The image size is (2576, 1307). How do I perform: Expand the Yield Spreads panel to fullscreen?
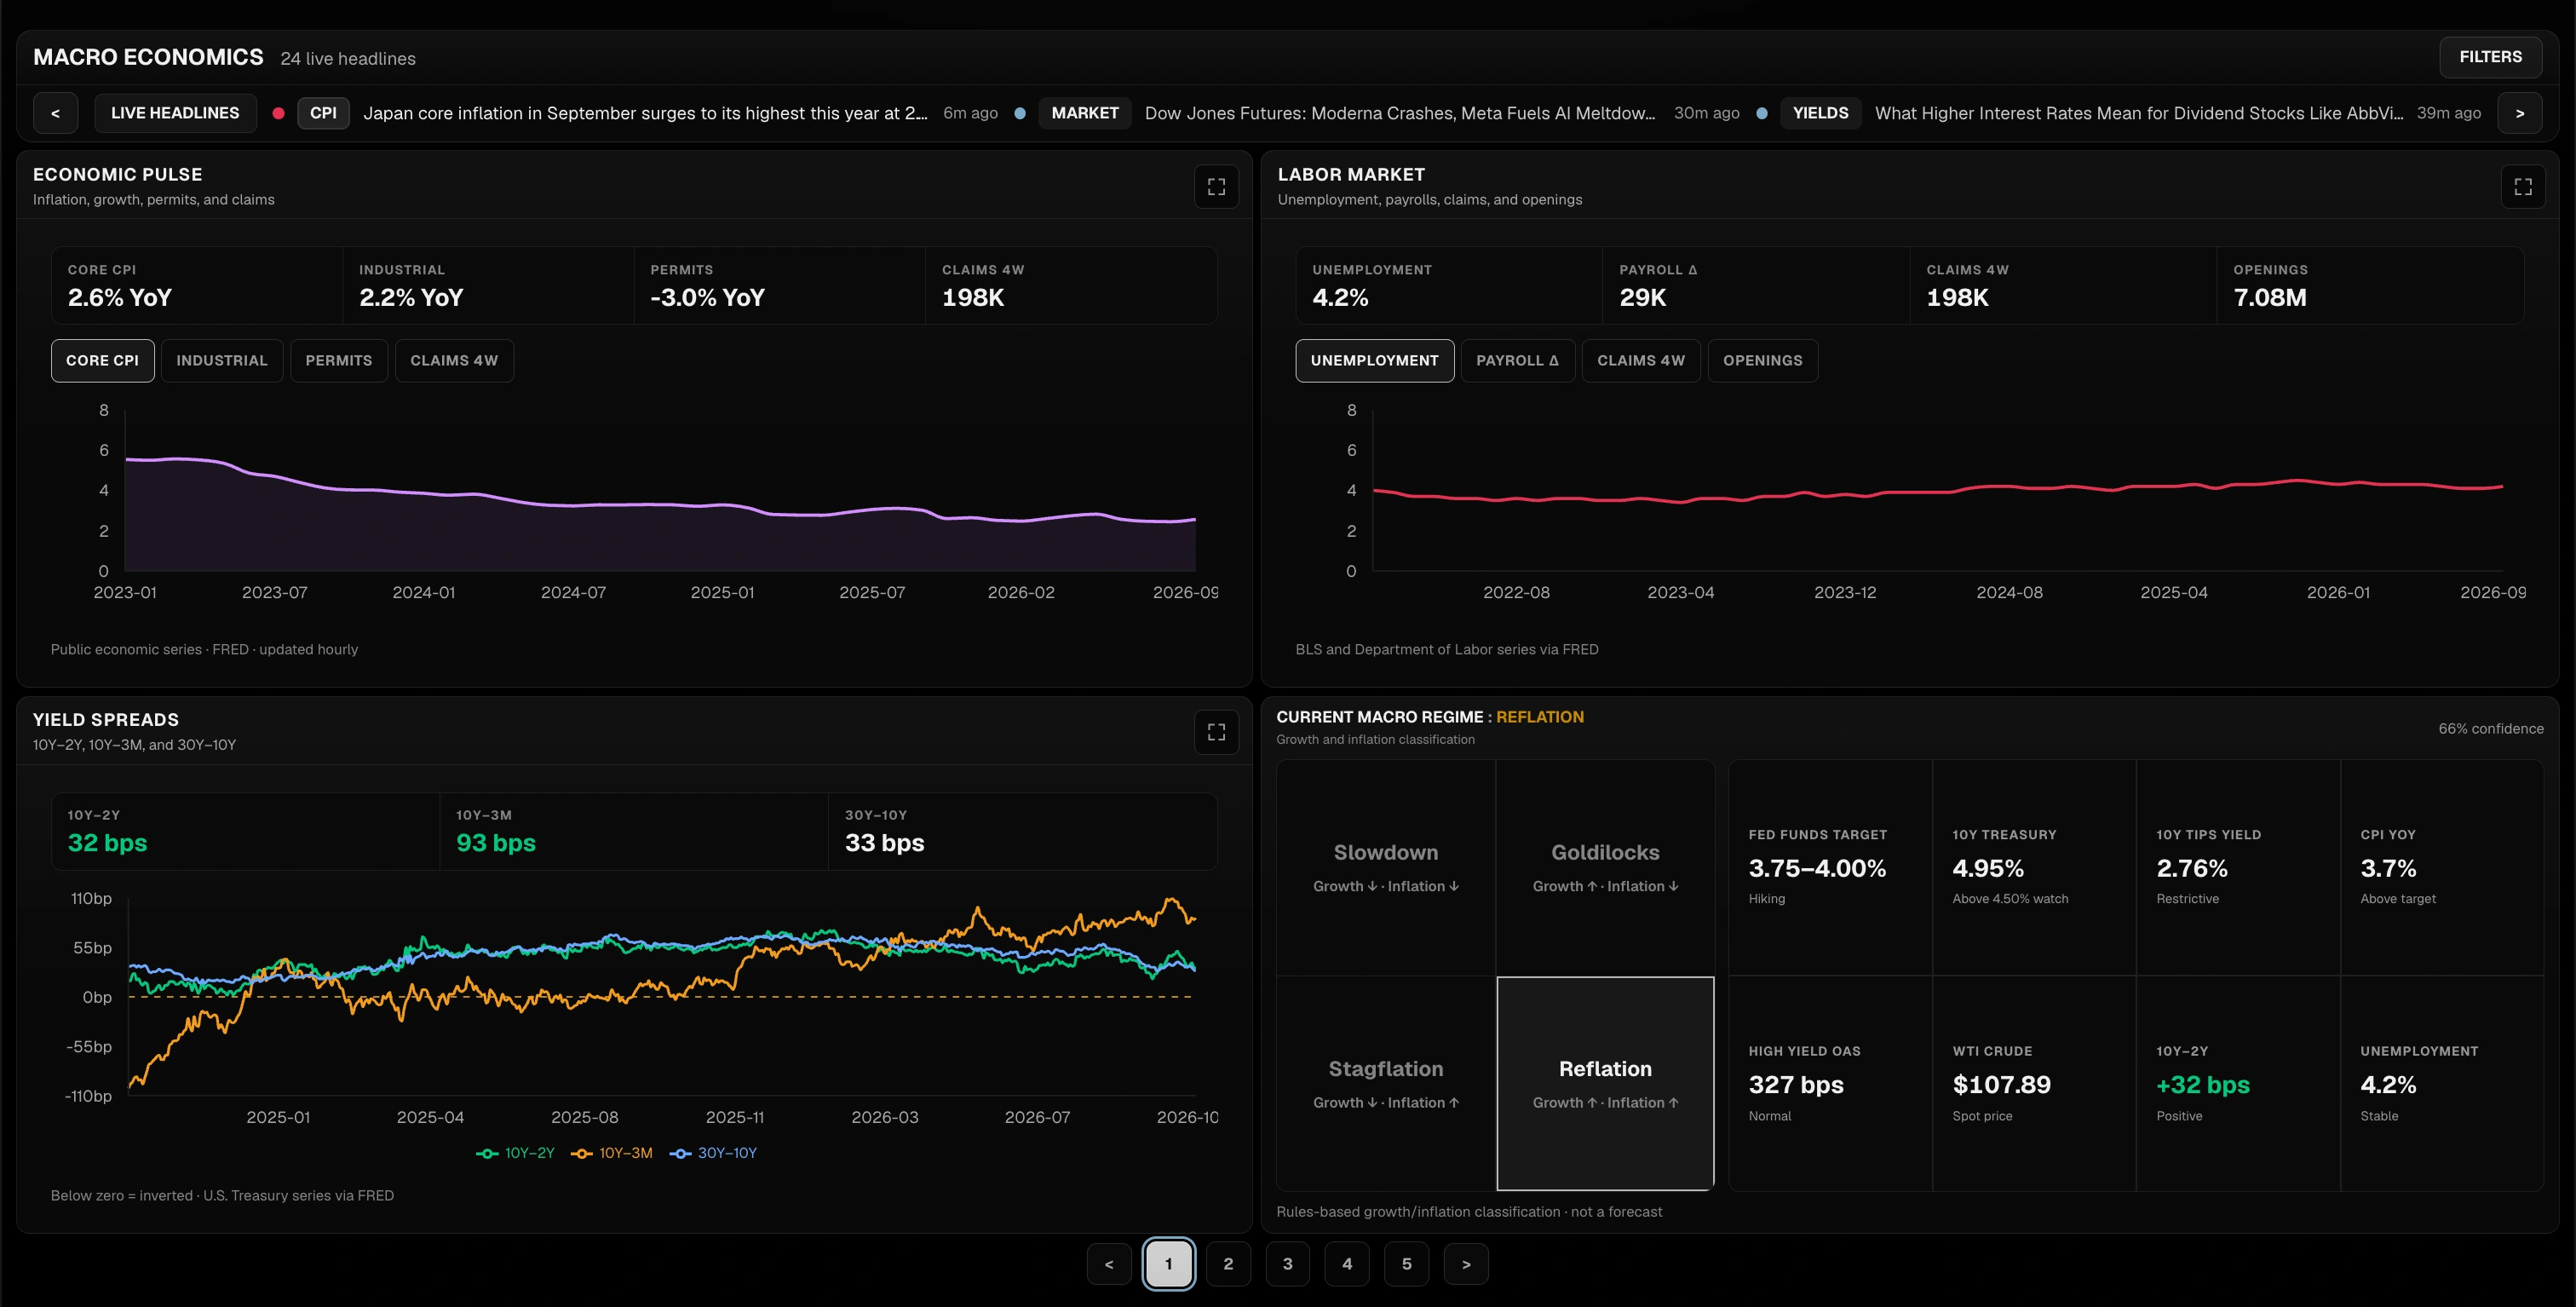coord(1216,732)
